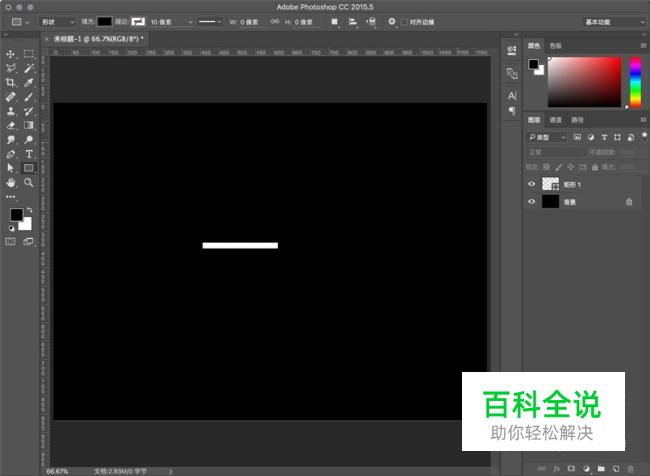650x476 pixels.
Task: Select the Eraser tool
Action: click(10, 125)
